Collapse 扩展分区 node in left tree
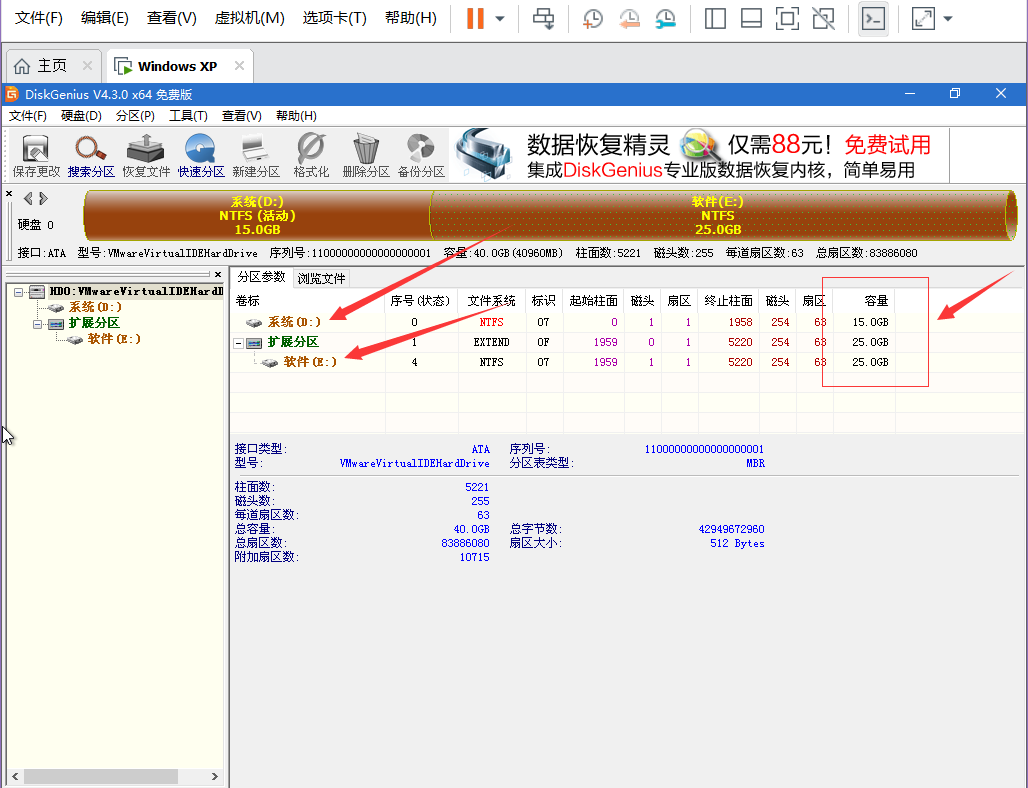Screen dimensions: 1028x788 click(37, 324)
